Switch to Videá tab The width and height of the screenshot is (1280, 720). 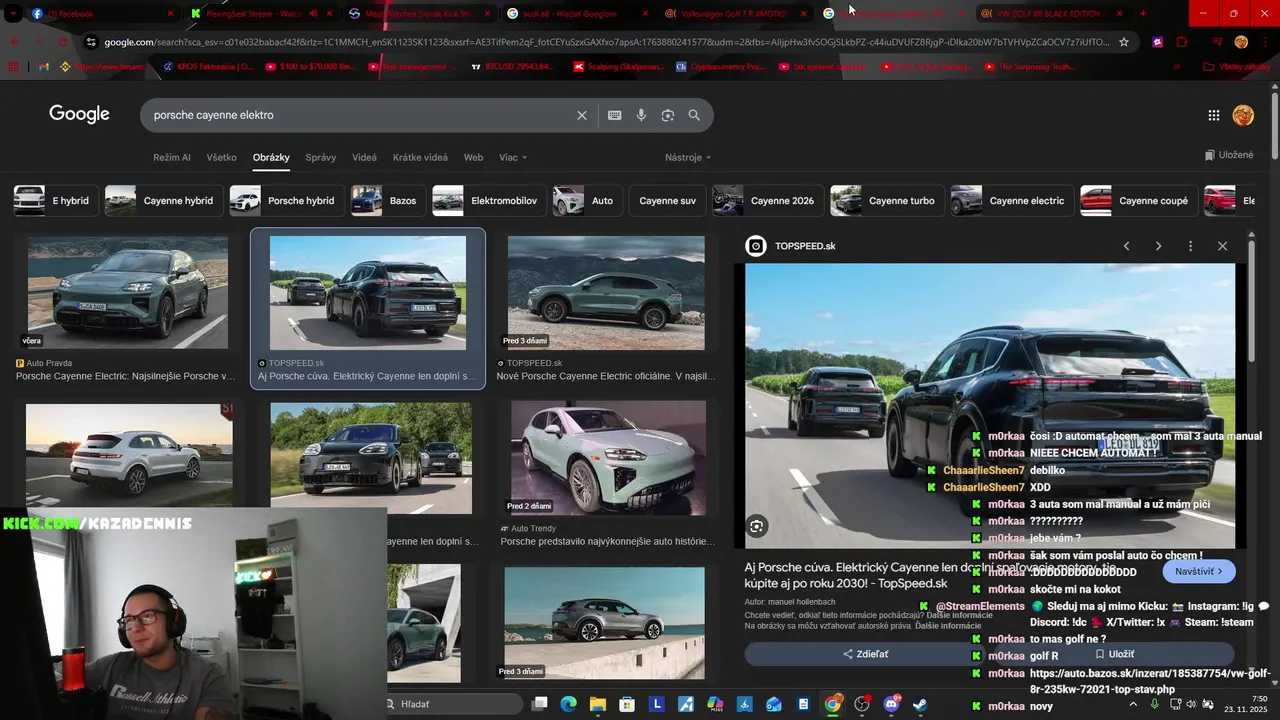click(x=365, y=157)
